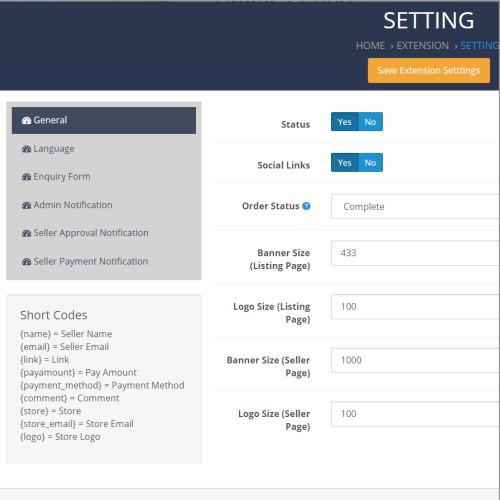Image resolution: width=500 pixels, height=500 pixels.
Task: Click the Order Status help question icon
Action: pyautogui.click(x=306, y=206)
